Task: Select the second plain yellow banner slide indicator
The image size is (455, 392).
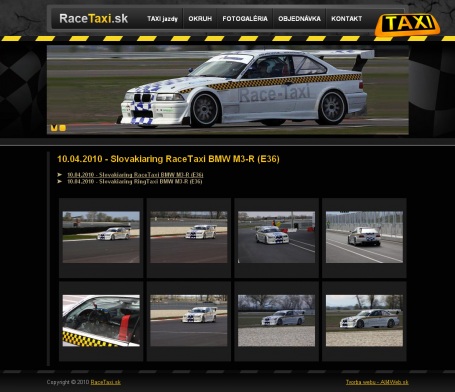Action: point(62,128)
